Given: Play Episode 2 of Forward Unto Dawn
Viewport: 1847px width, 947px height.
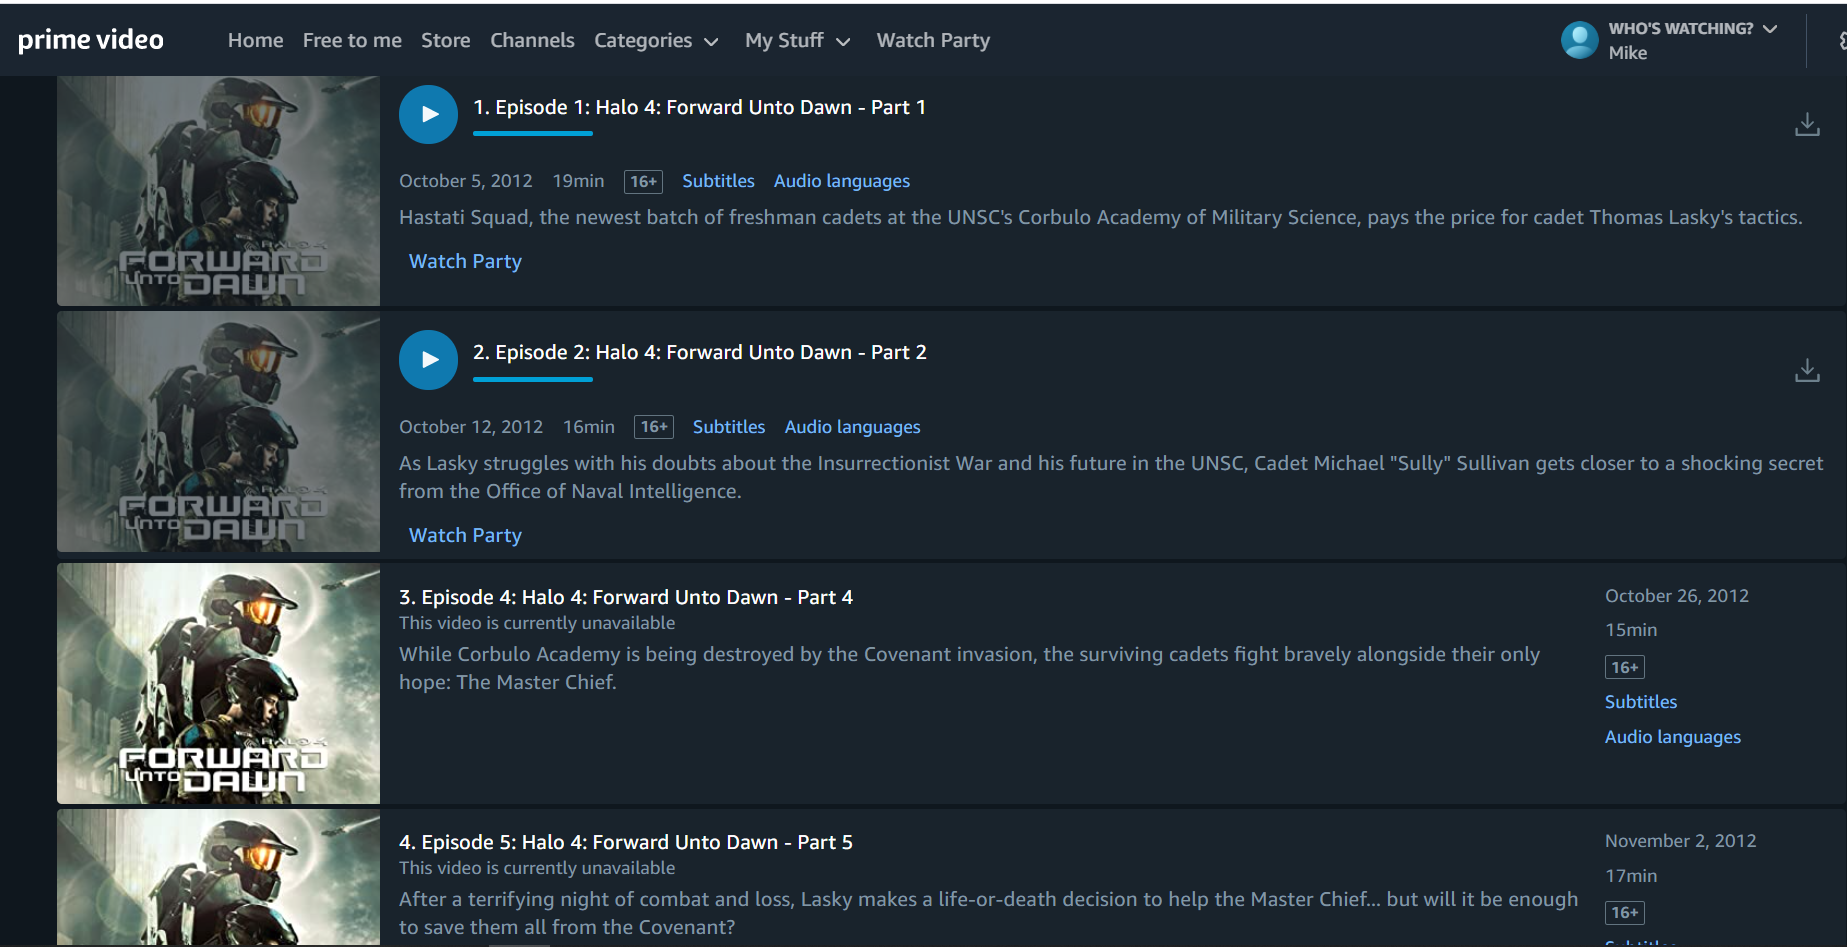Looking at the screenshot, I should click(x=428, y=360).
